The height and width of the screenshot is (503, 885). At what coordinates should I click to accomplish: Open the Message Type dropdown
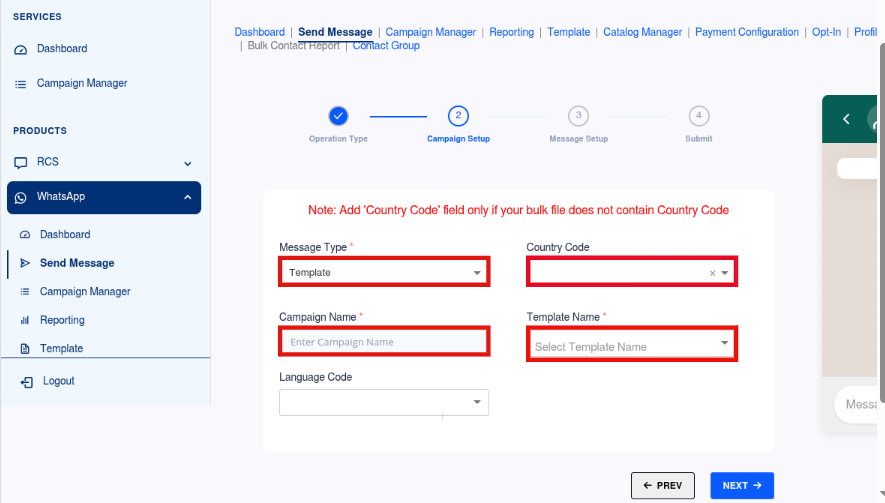[384, 272]
